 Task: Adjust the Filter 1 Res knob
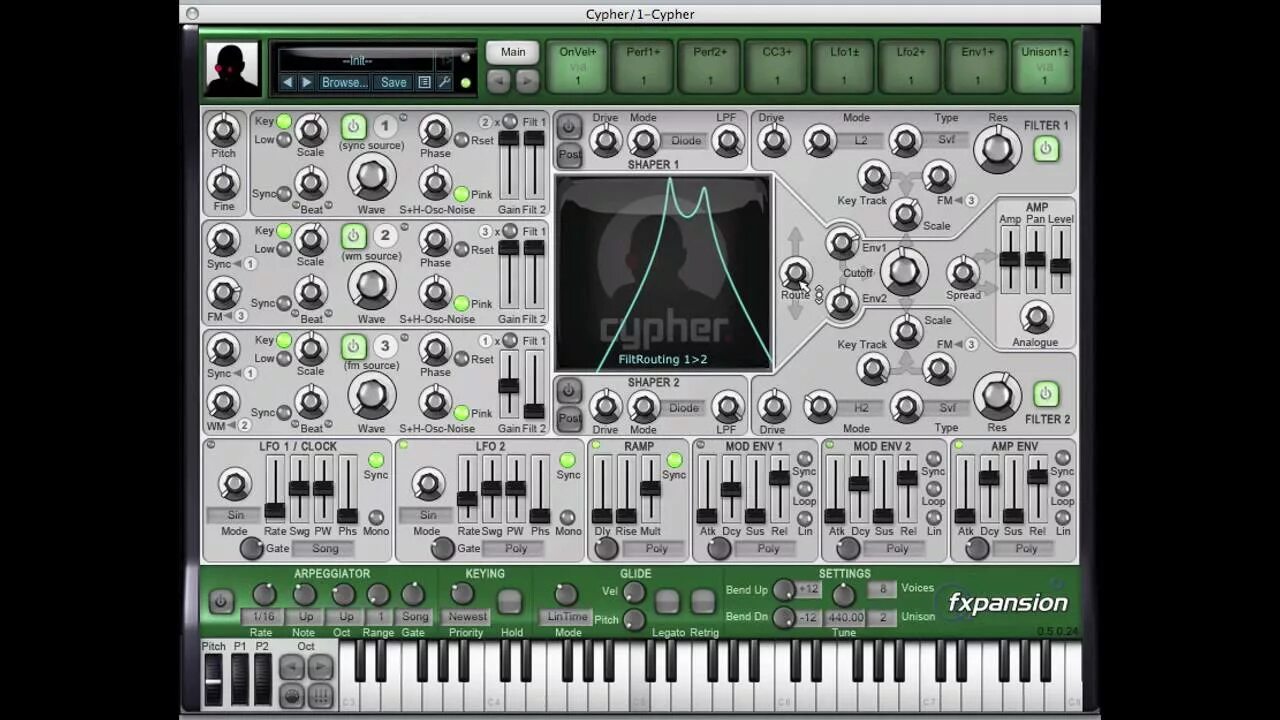[x=997, y=148]
